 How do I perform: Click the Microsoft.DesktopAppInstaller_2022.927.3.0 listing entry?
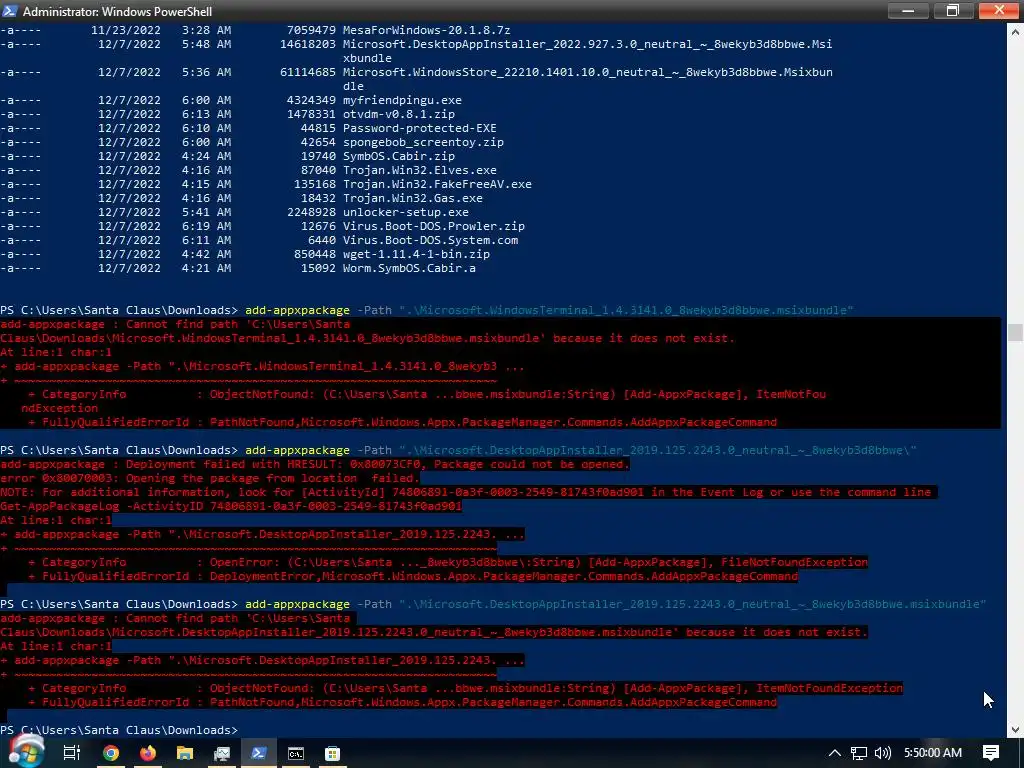[587, 51]
